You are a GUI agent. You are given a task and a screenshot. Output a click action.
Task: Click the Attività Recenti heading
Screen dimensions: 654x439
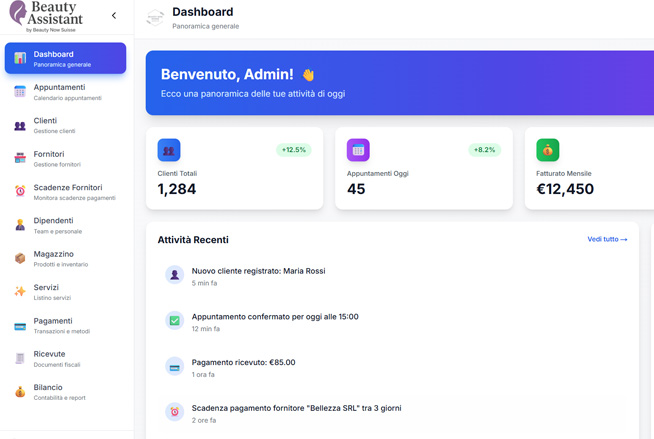(193, 240)
